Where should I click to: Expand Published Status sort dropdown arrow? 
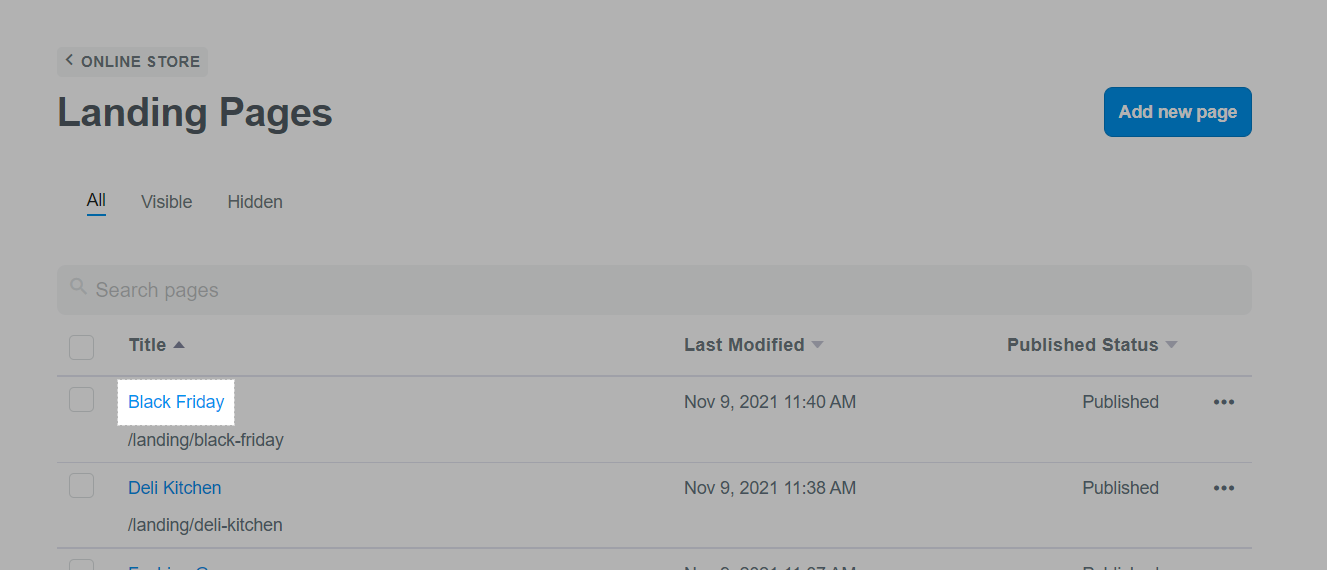pos(1171,345)
